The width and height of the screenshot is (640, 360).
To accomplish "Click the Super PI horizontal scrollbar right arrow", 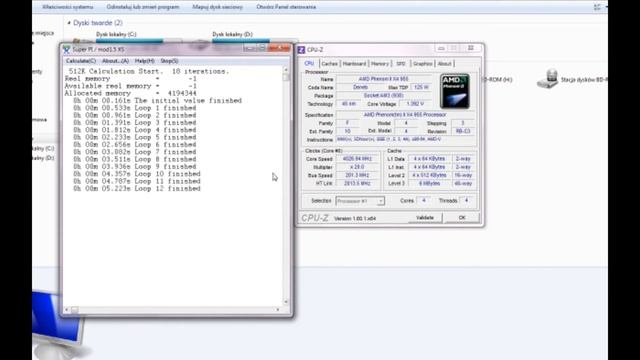I will click(x=278, y=310).
